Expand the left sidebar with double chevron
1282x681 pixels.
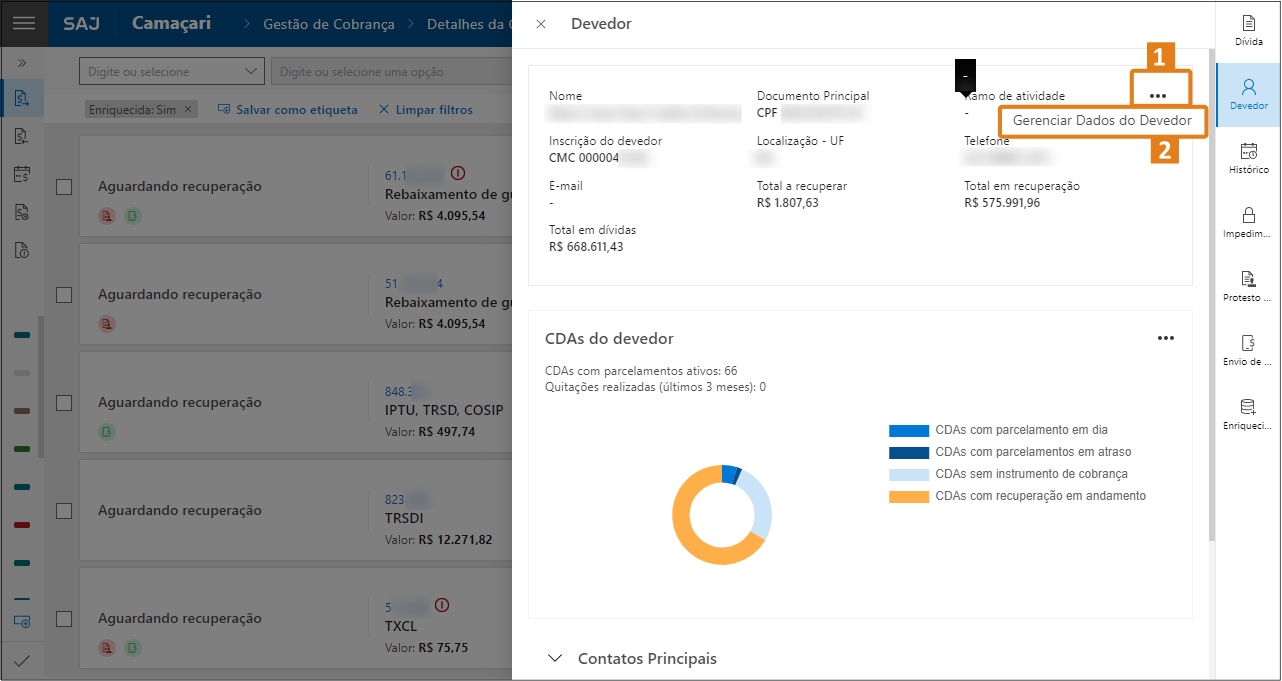click(x=22, y=62)
